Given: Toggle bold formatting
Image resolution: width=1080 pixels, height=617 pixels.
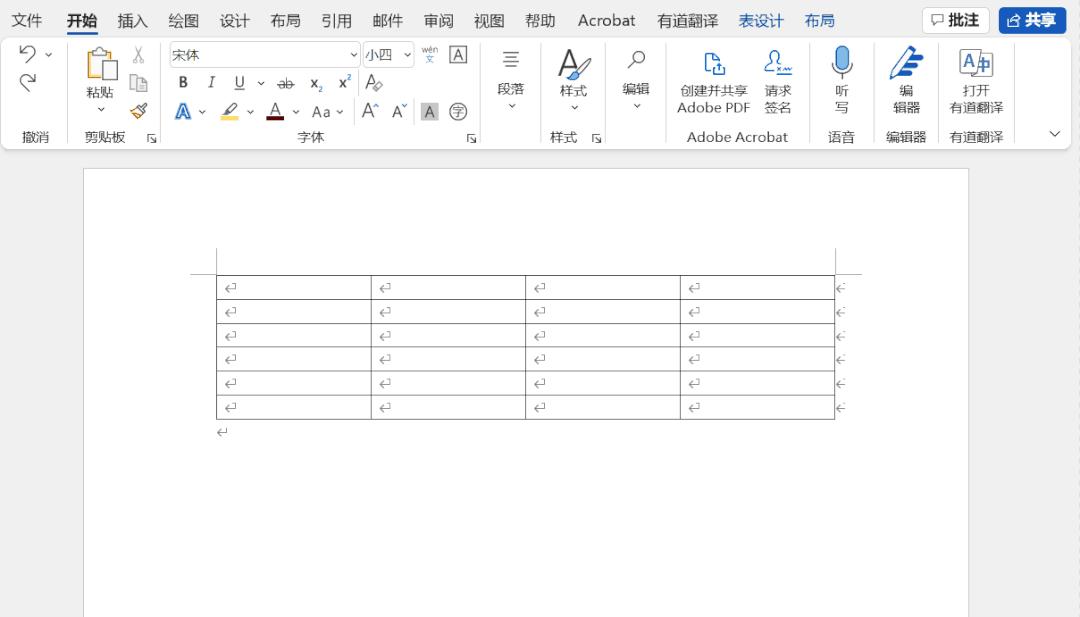Looking at the screenshot, I should point(183,83).
